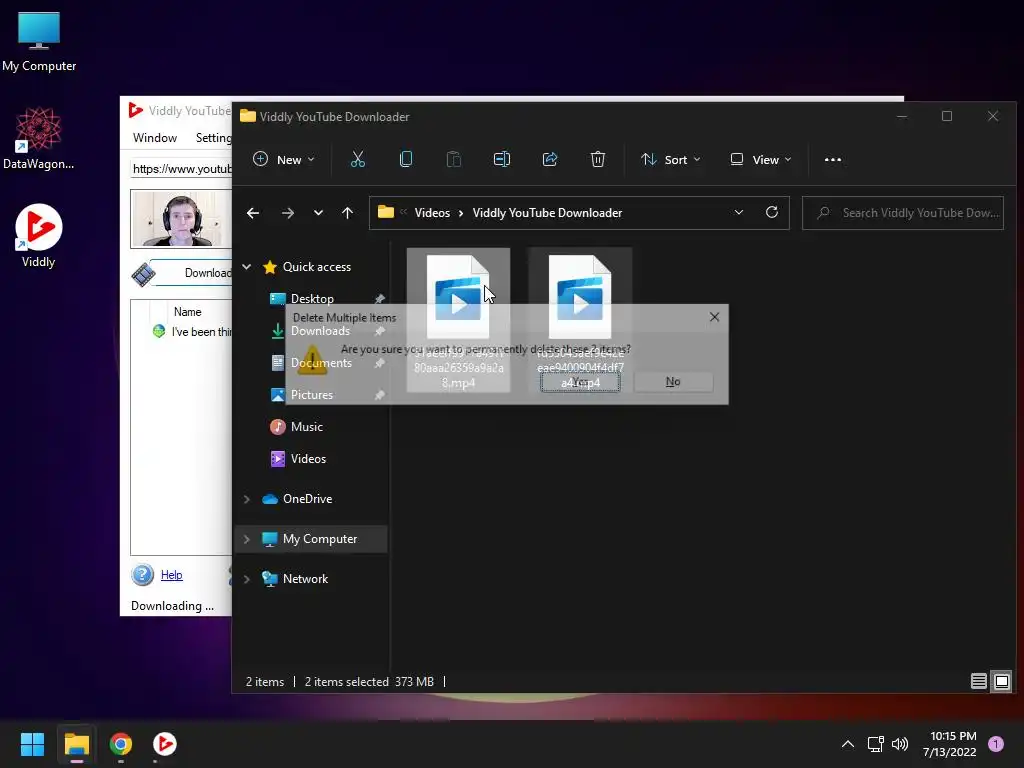Click Yes in delete confirmation dialog
1024x768 pixels.
click(x=580, y=382)
